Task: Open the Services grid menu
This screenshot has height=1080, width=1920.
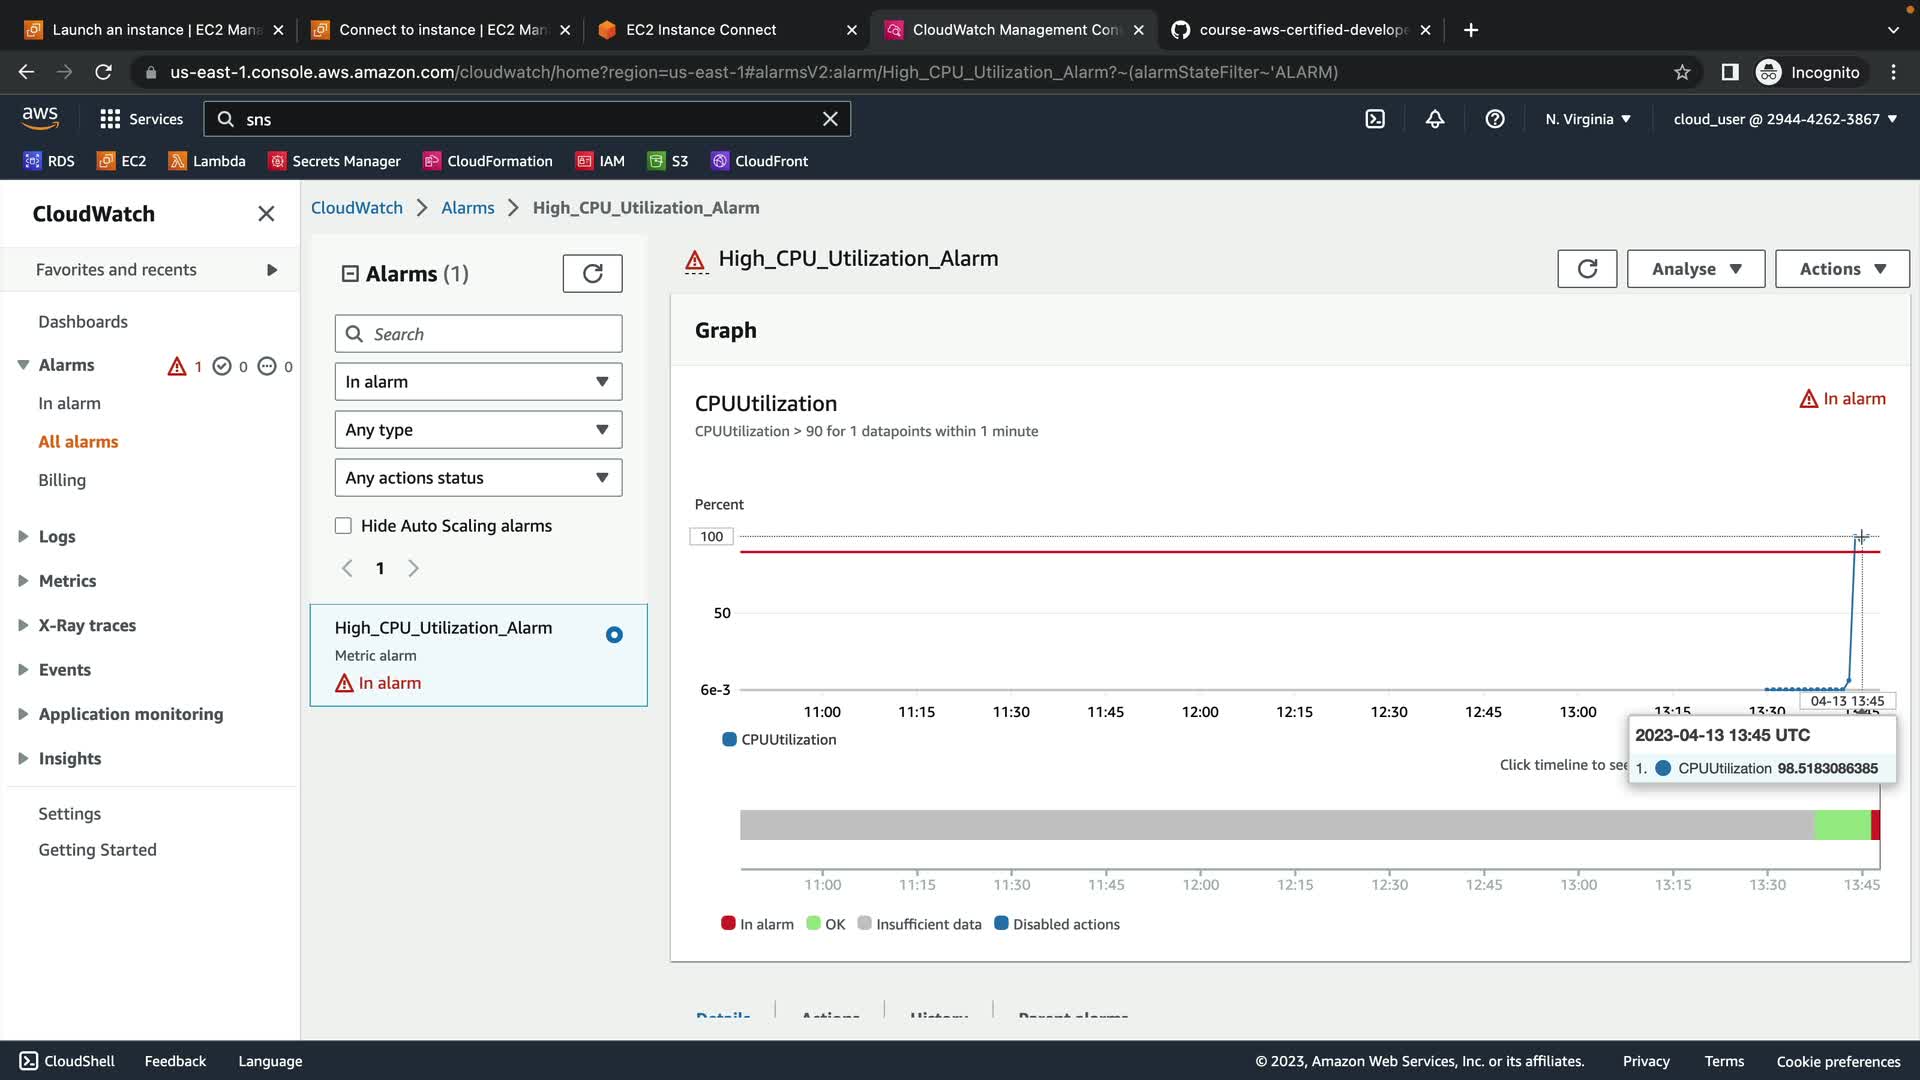Action: (141, 119)
